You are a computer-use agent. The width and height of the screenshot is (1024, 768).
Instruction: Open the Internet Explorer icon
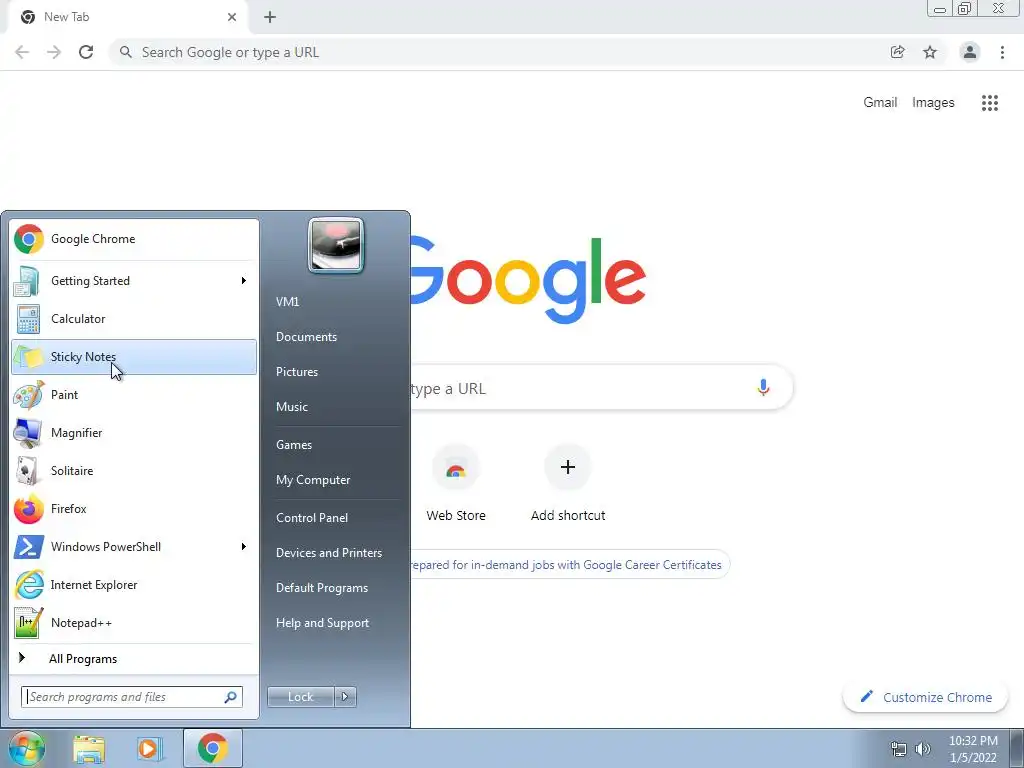tap(29, 584)
